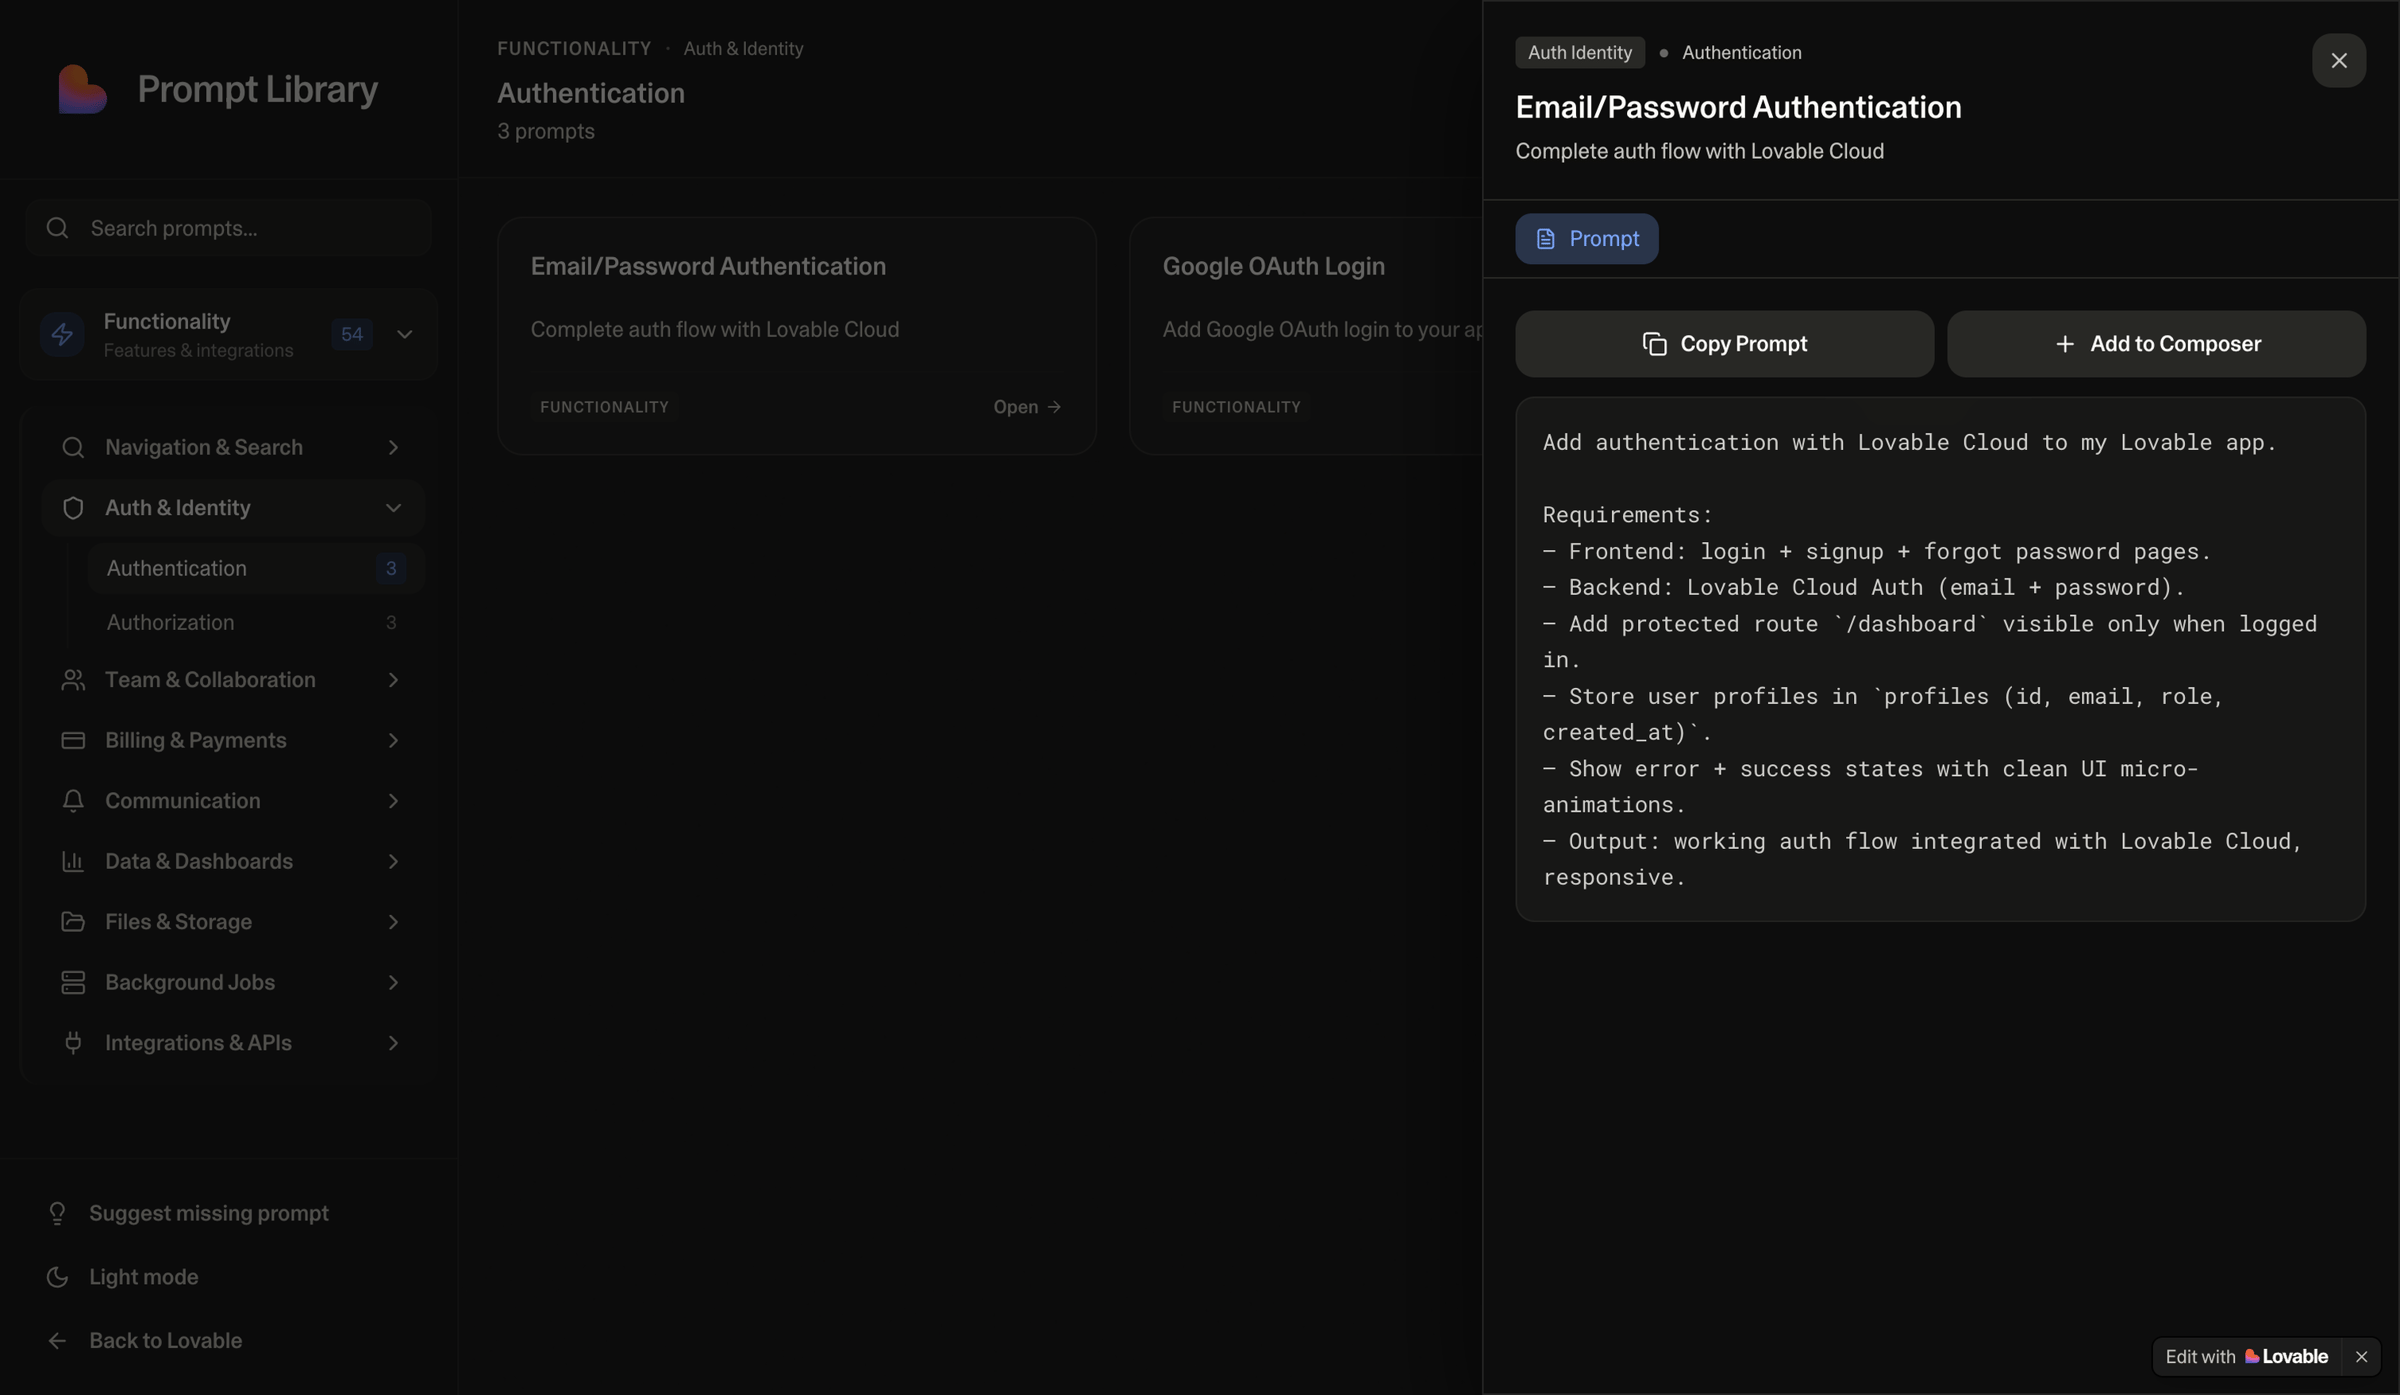Click the Integrations & APIs plug icon
Image resolution: width=2400 pixels, height=1395 pixels.
73,1043
